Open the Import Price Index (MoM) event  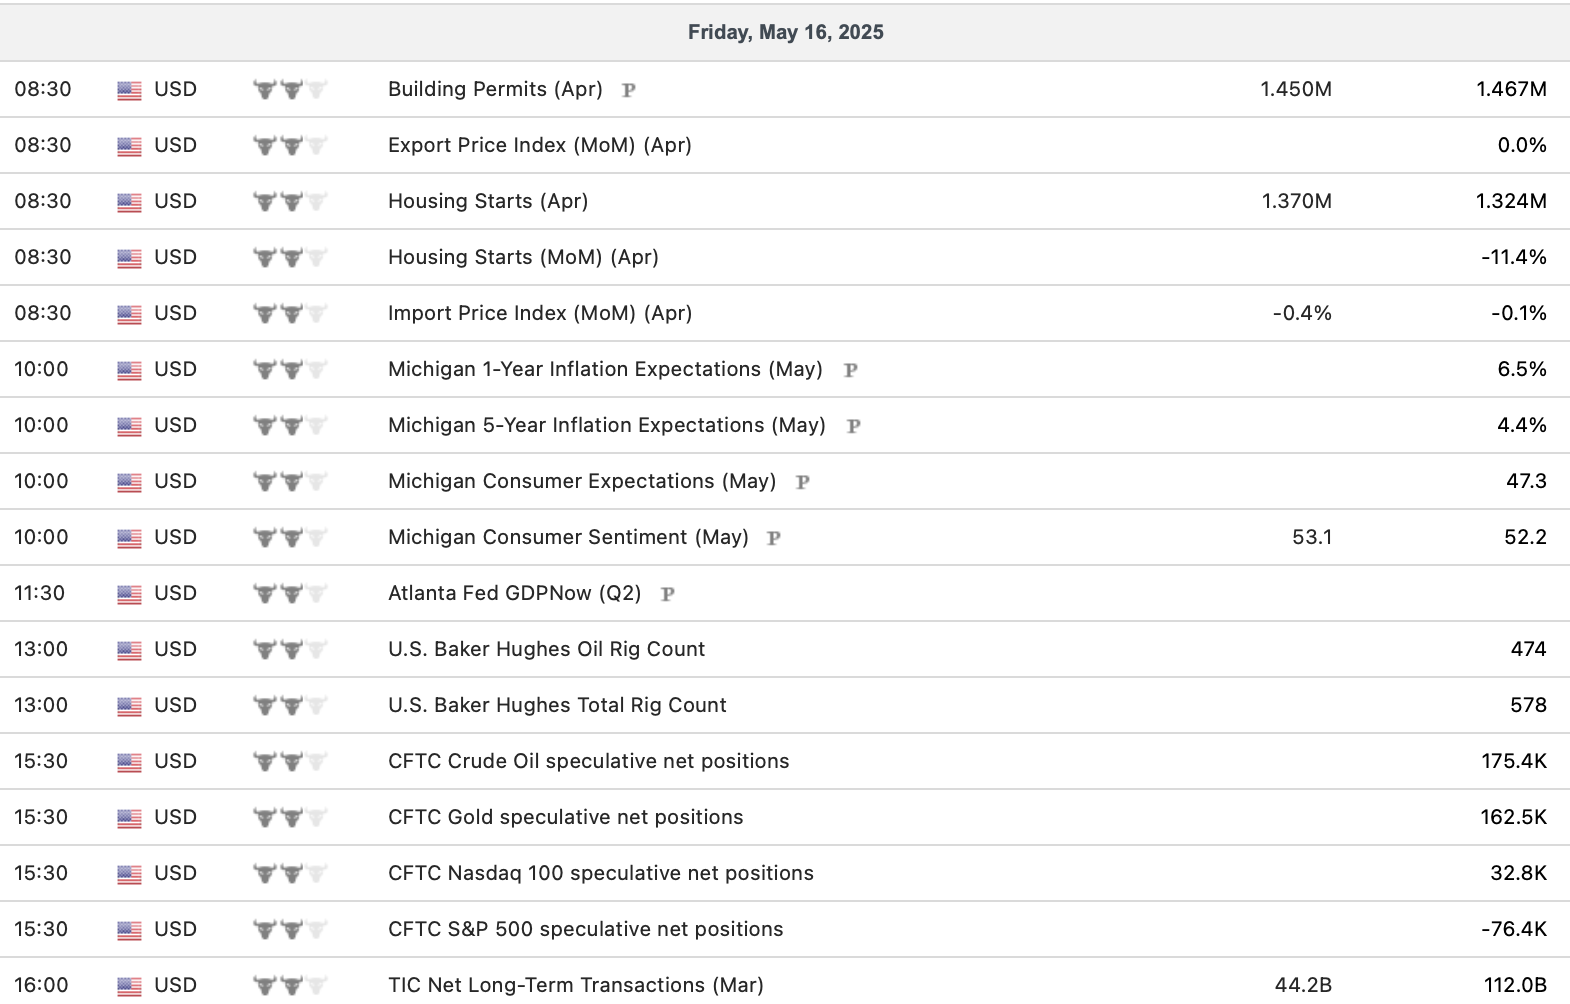coord(540,313)
